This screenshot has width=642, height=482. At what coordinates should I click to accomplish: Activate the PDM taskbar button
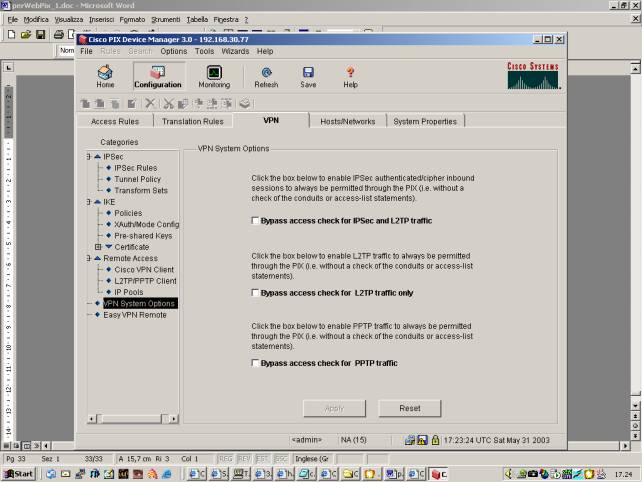coord(440,474)
